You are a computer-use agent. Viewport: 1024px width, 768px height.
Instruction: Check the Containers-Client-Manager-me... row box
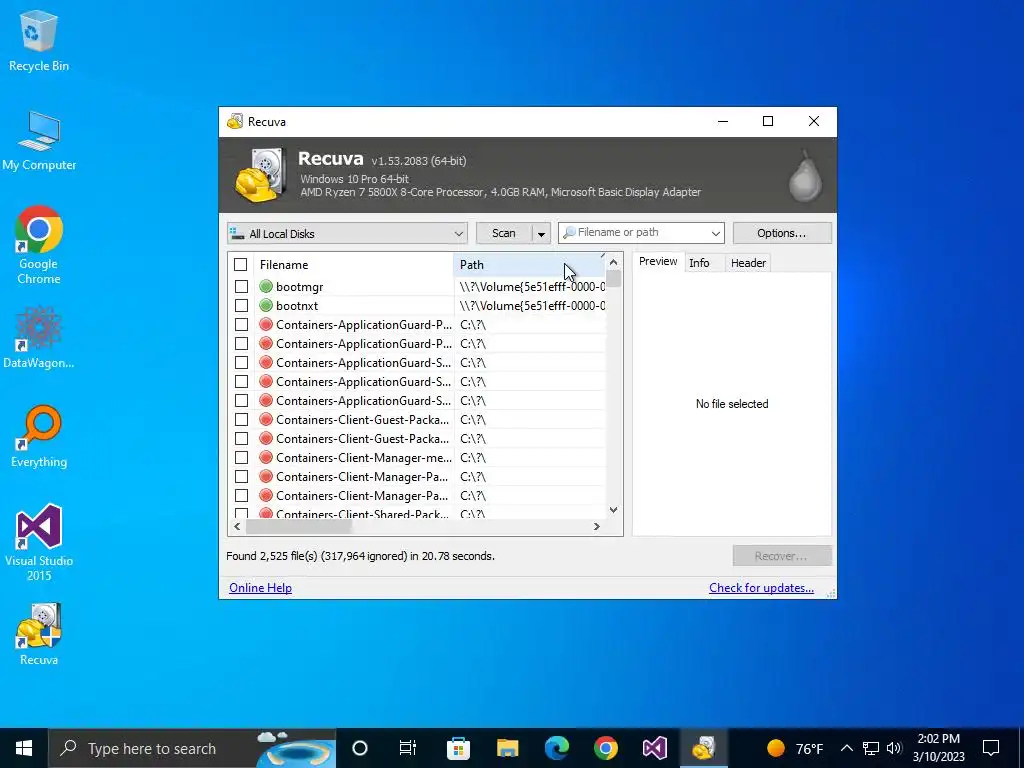tap(241, 457)
